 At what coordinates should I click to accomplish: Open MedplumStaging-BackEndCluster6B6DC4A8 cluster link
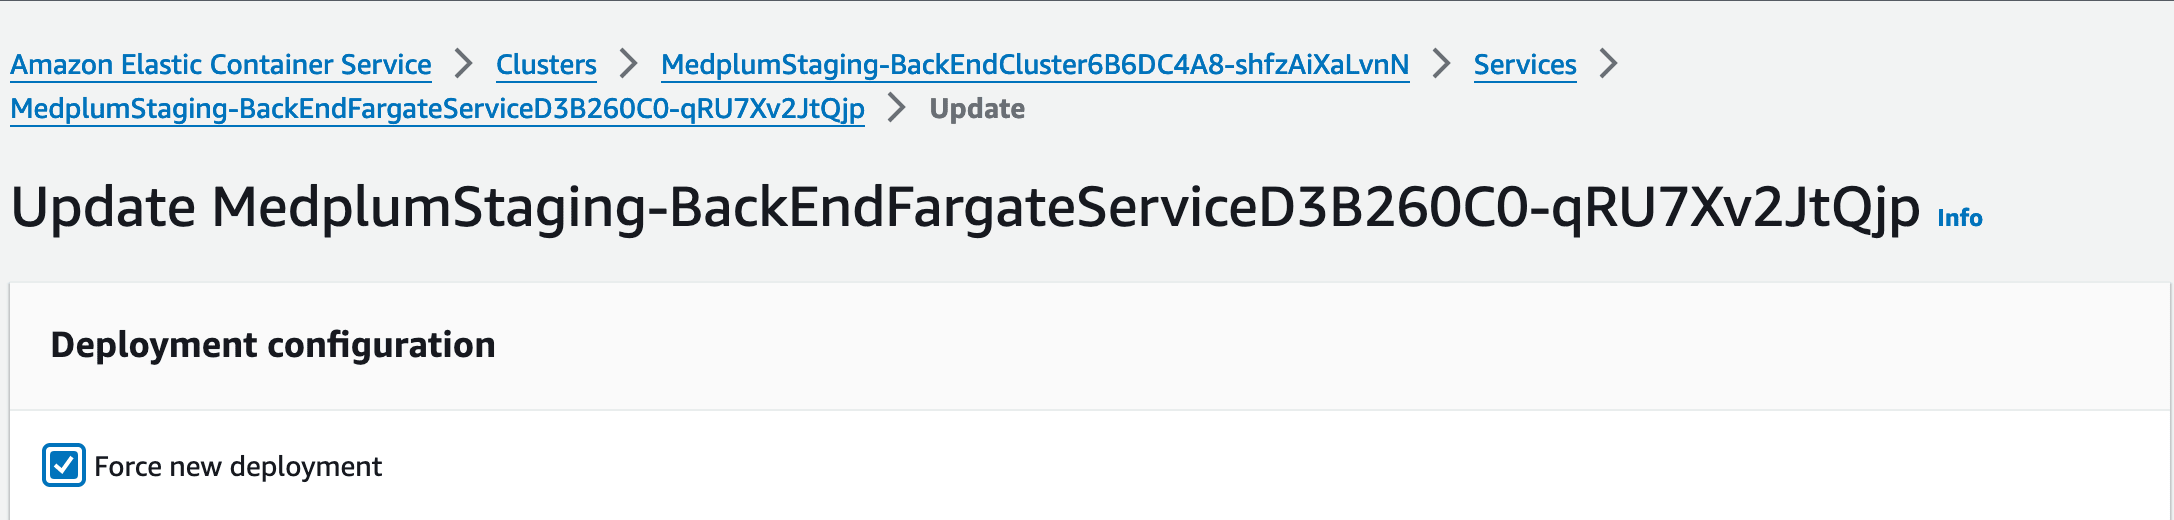pos(1035,65)
